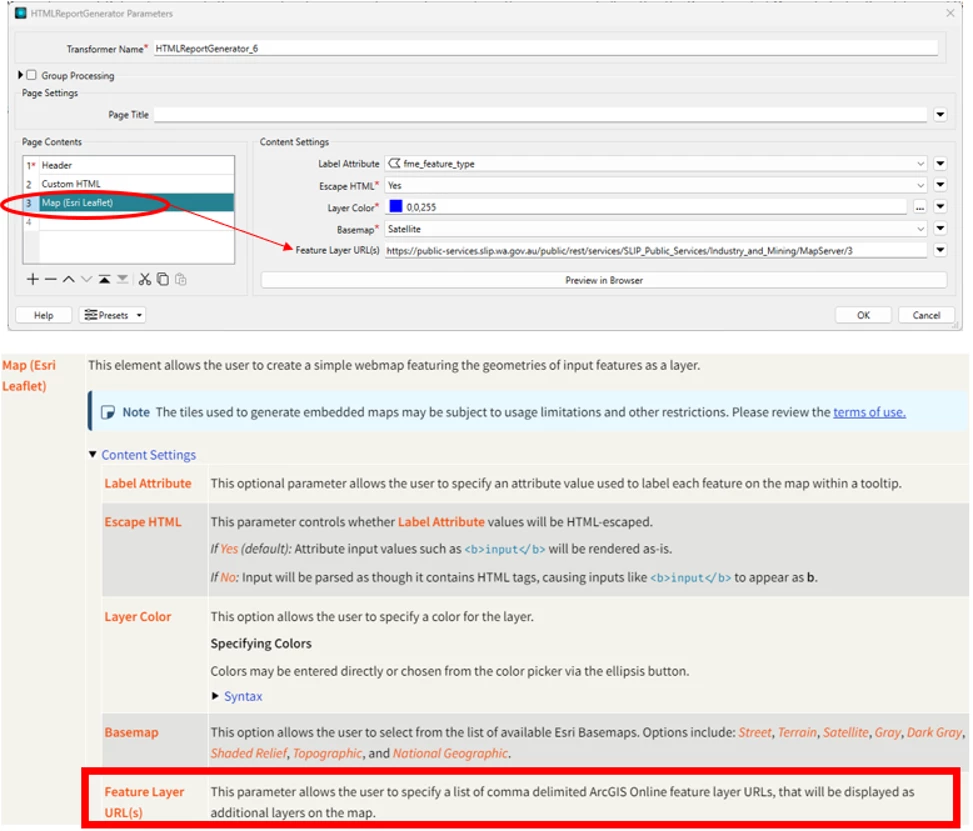Expand the Group Processing section
The height and width of the screenshot is (831, 973).
pos(20,75)
